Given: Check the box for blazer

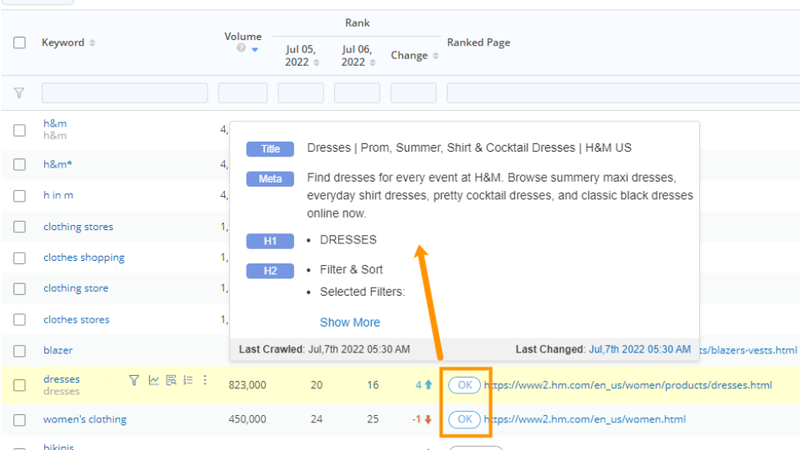Looking at the screenshot, I should point(19,351).
